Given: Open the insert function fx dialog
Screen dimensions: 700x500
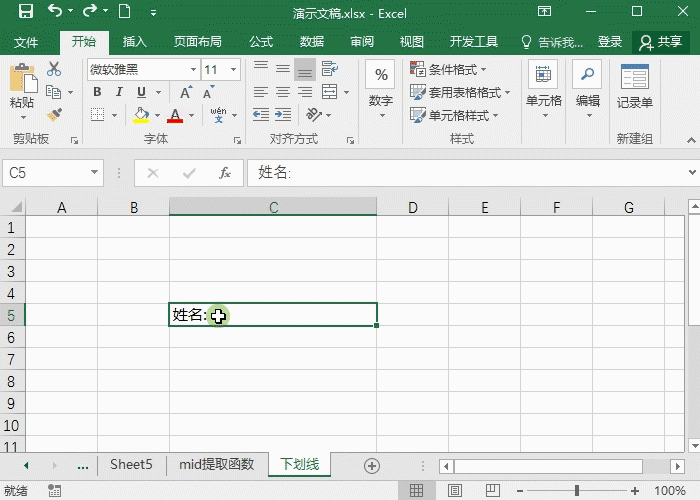Looking at the screenshot, I should (225, 173).
